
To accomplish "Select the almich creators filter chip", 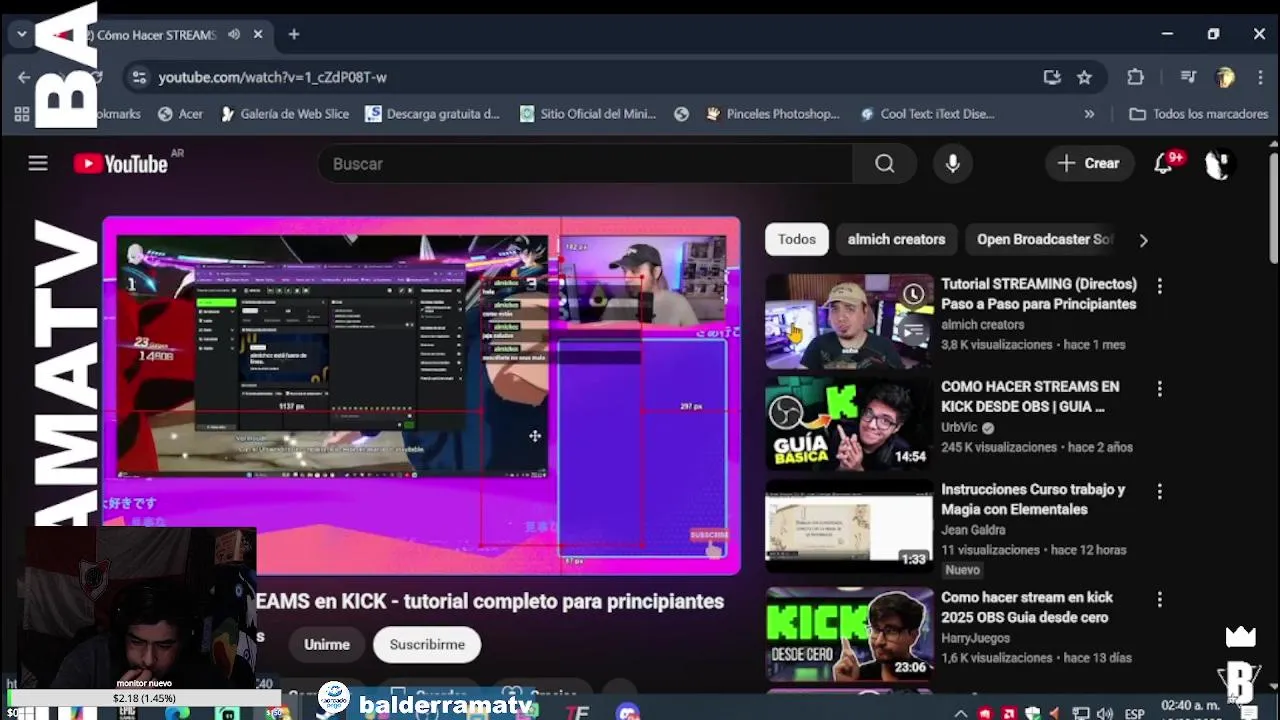I will point(896,239).
